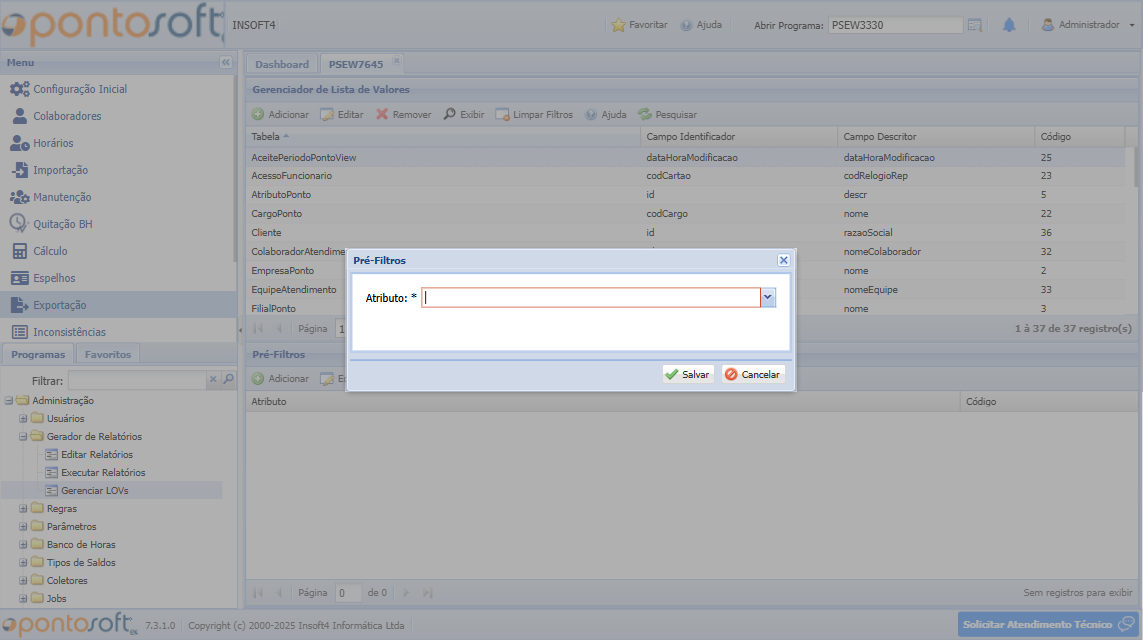Collapse the Menu panel with double-arrow icon
Image resolution: width=1143 pixels, height=640 pixels.
225,62
